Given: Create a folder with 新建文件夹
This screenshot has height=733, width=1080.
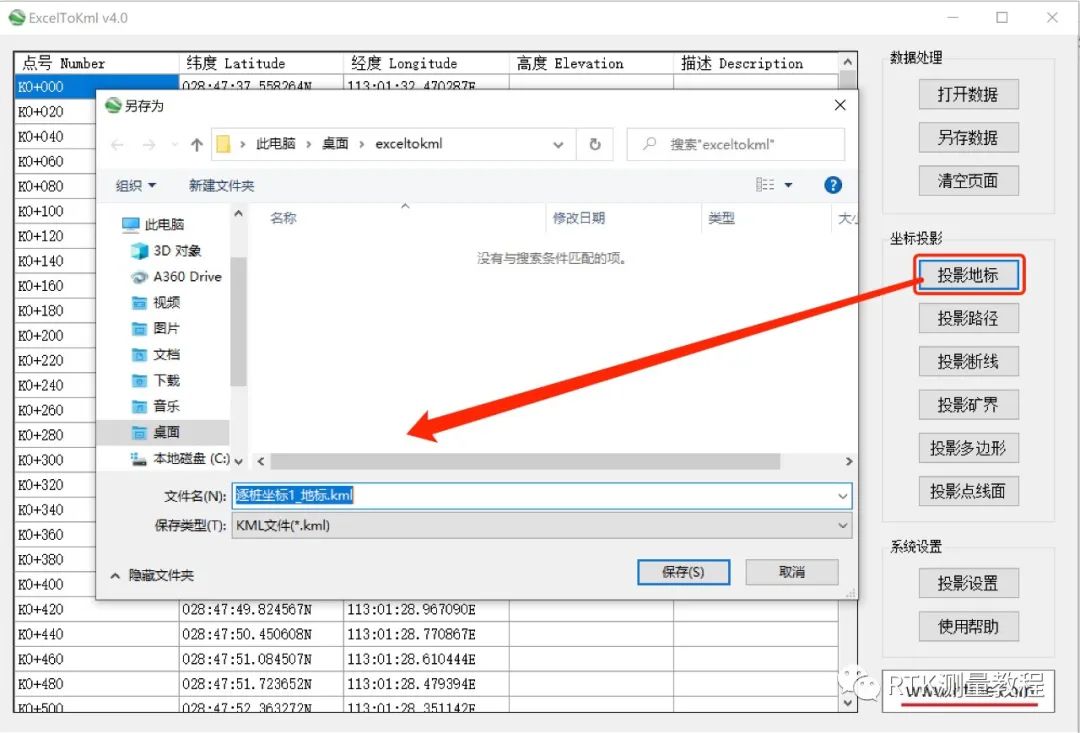Looking at the screenshot, I should pos(221,185).
